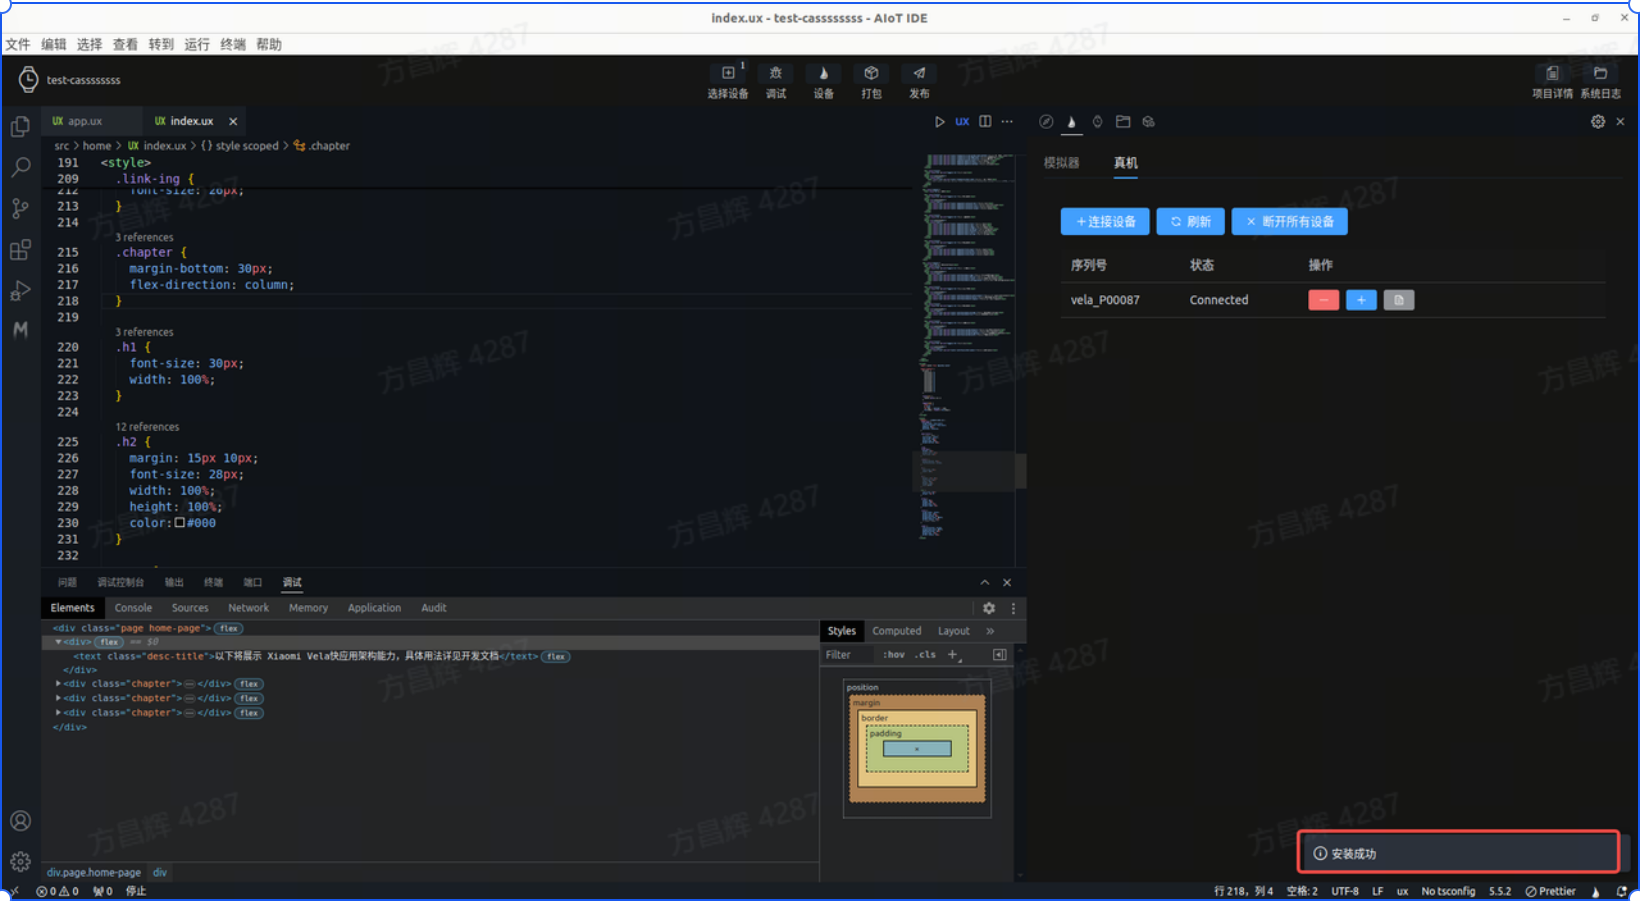Click the 发布 (publish) paper-plane icon

(919, 74)
